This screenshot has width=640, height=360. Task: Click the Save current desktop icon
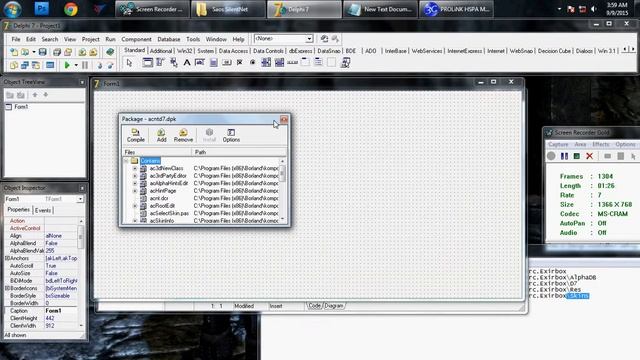click(x=324, y=39)
